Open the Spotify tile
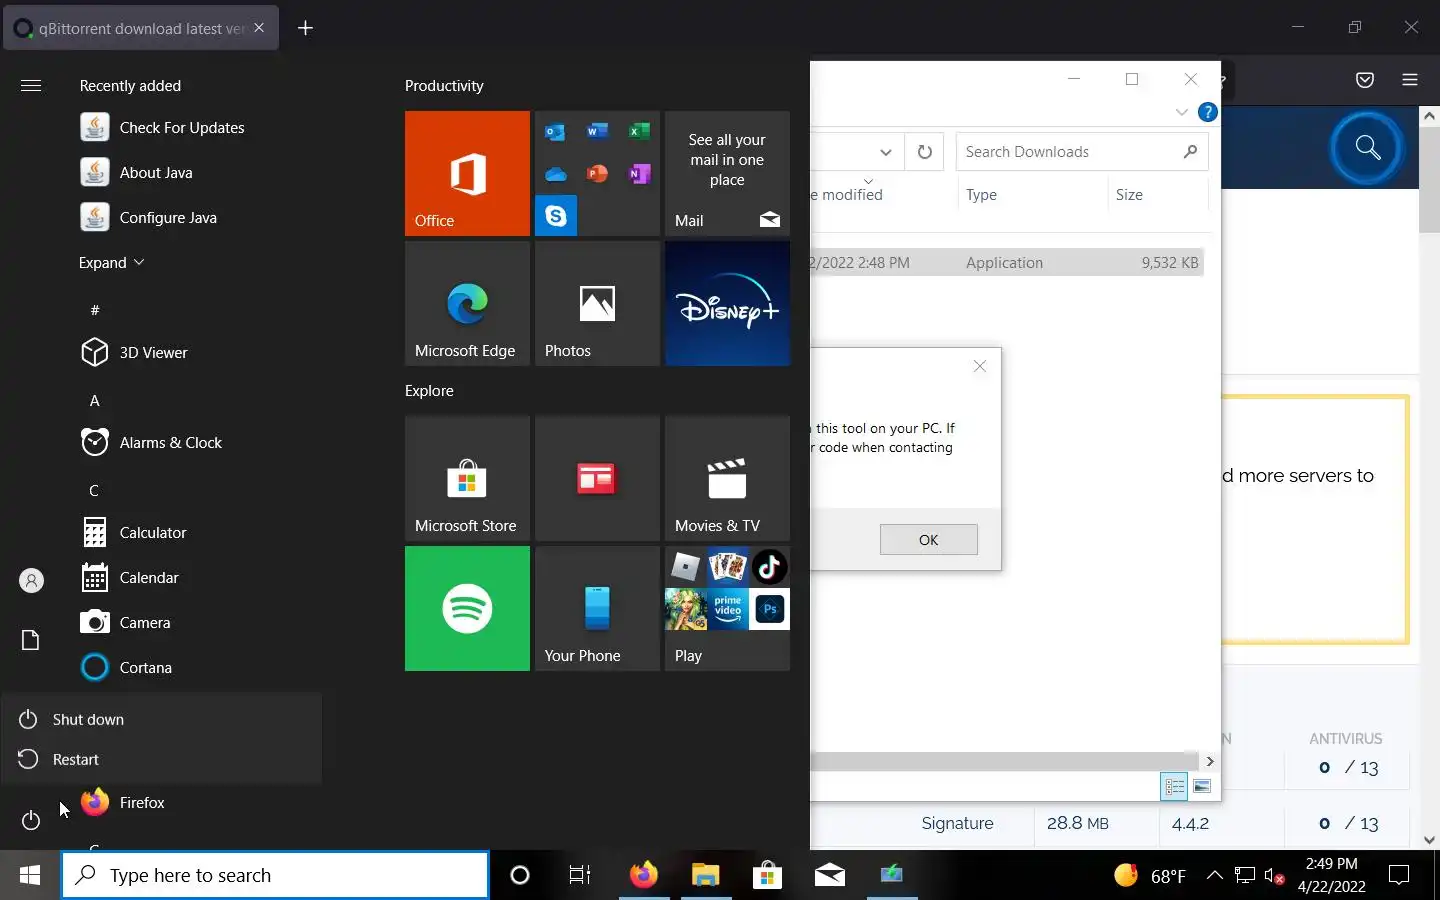Viewport: 1440px width, 900px height. 467,608
